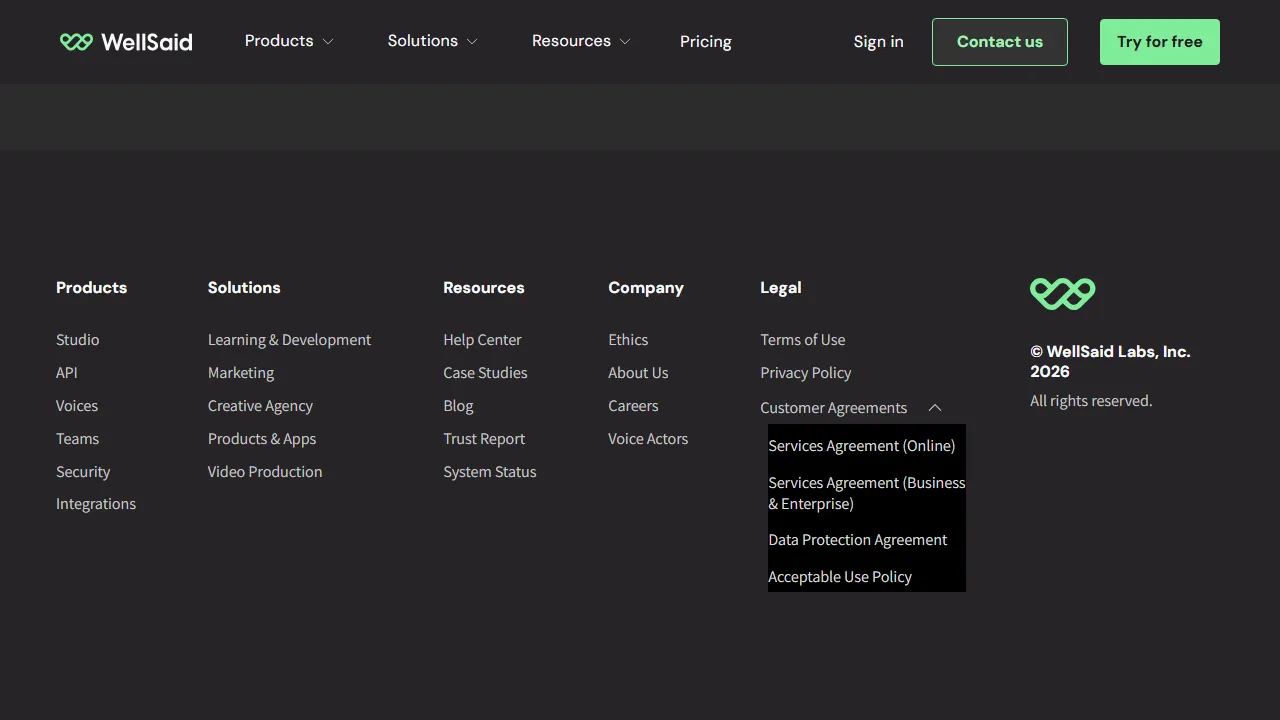The height and width of the screenshot is (720, 1280).
Task: Click the WellSaid logo in header
Action: coord(126,42)
